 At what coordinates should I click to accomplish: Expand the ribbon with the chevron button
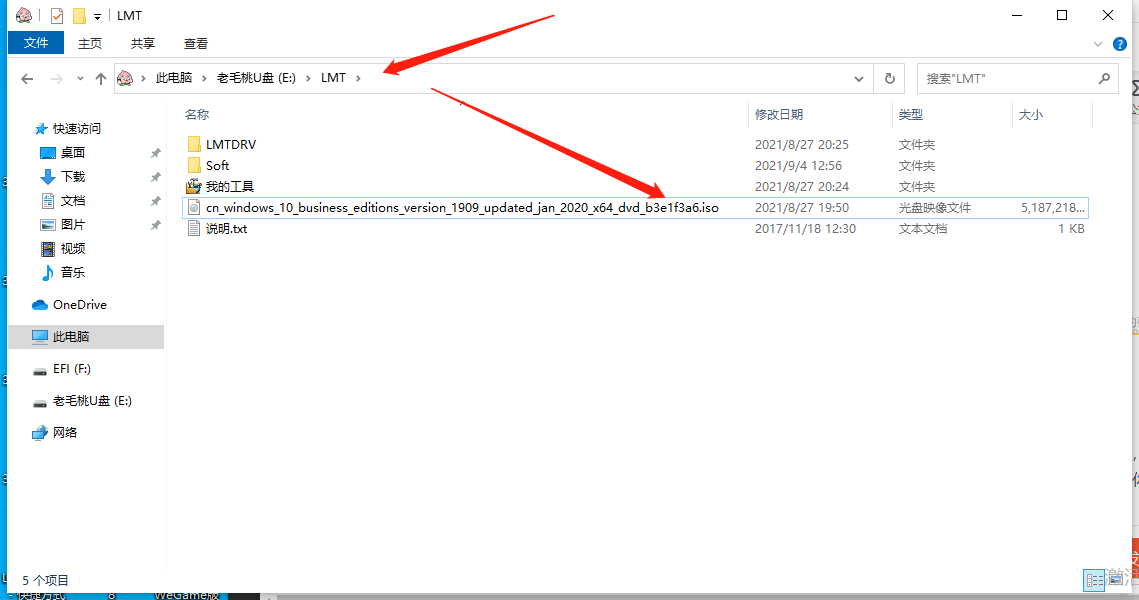point(1098,44)
